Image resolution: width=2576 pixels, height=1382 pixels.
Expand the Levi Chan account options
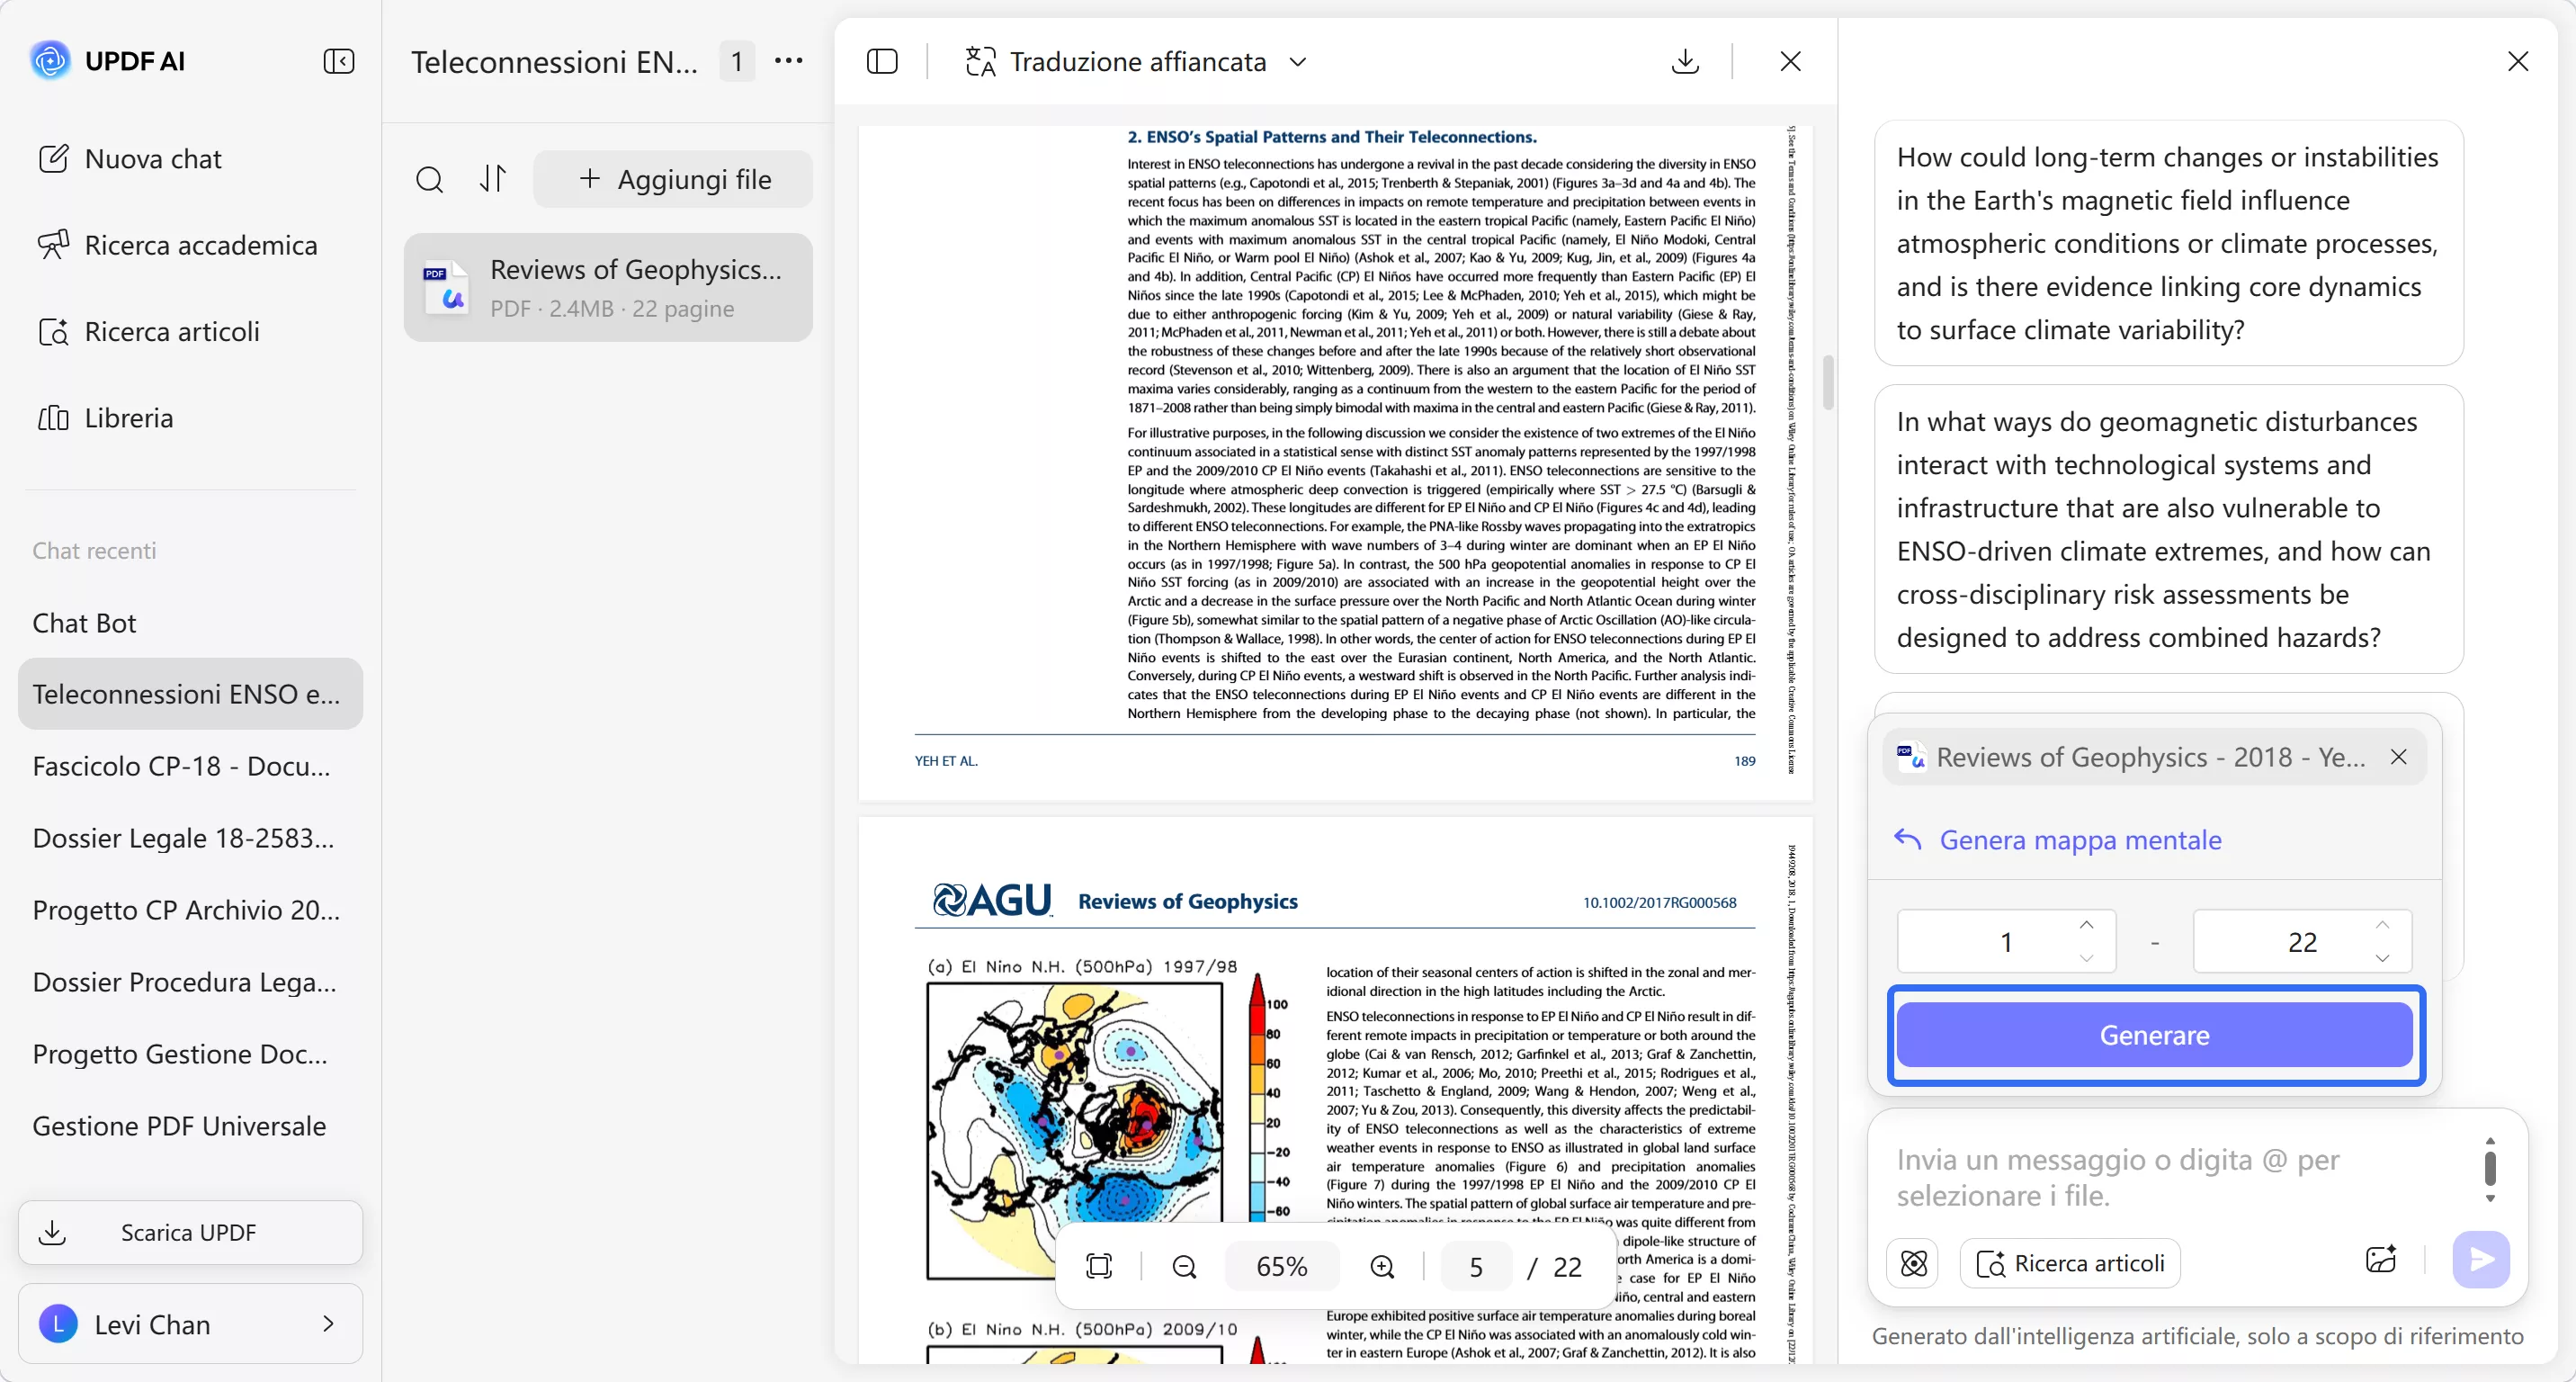(x=329, y=1323)
